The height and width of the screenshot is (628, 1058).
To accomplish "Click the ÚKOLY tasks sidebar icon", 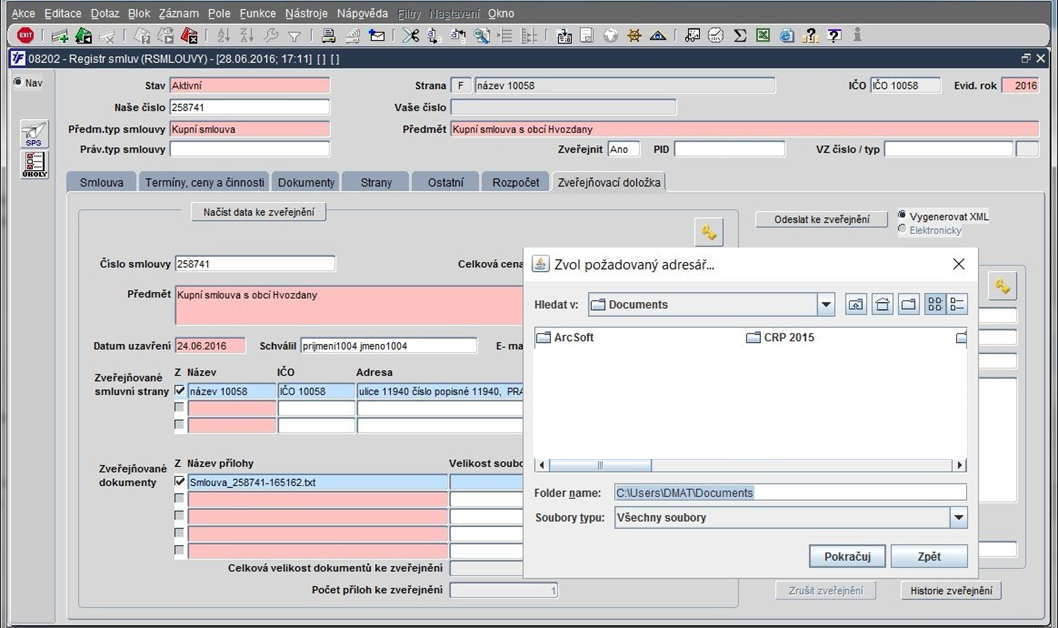I will coord(34,165).
